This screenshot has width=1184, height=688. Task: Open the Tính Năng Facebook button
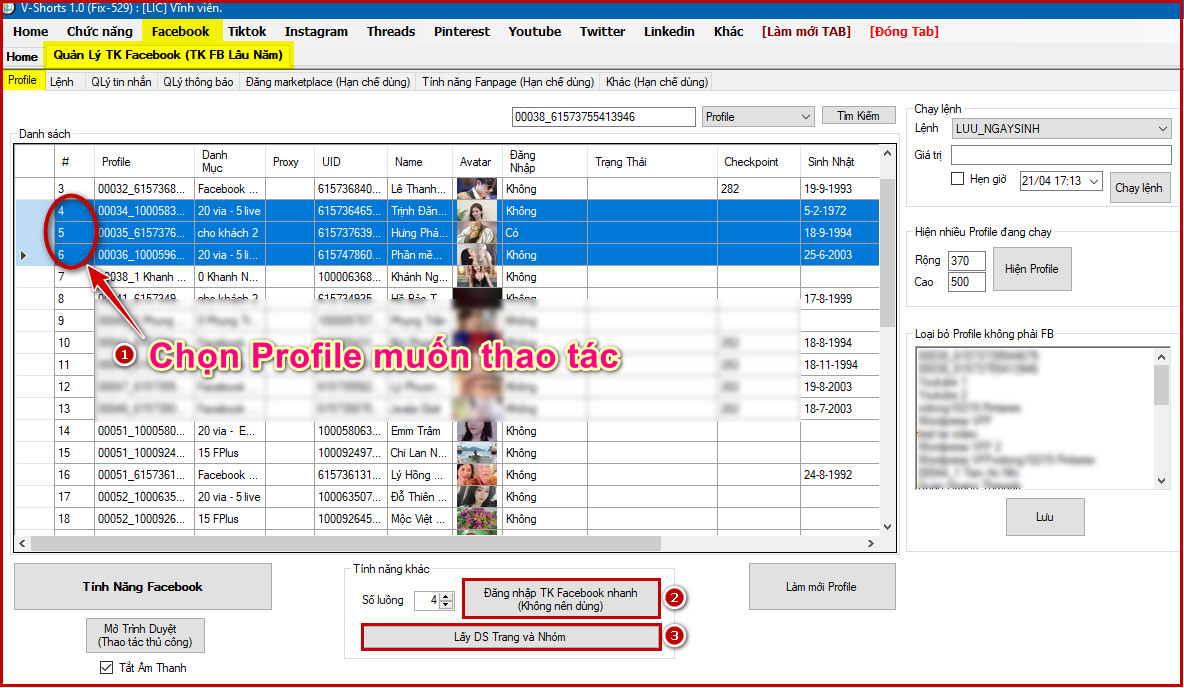[x=143, y=587]
